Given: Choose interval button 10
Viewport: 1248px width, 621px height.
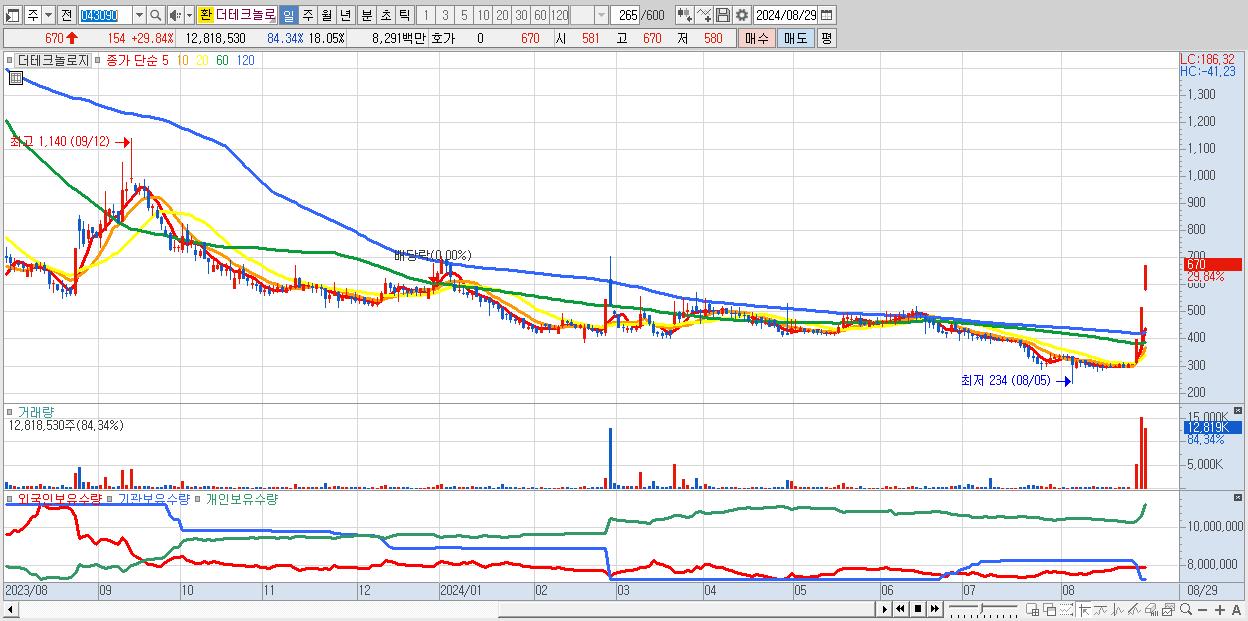Looking at the screenshot, I should [x=483, y=15].
